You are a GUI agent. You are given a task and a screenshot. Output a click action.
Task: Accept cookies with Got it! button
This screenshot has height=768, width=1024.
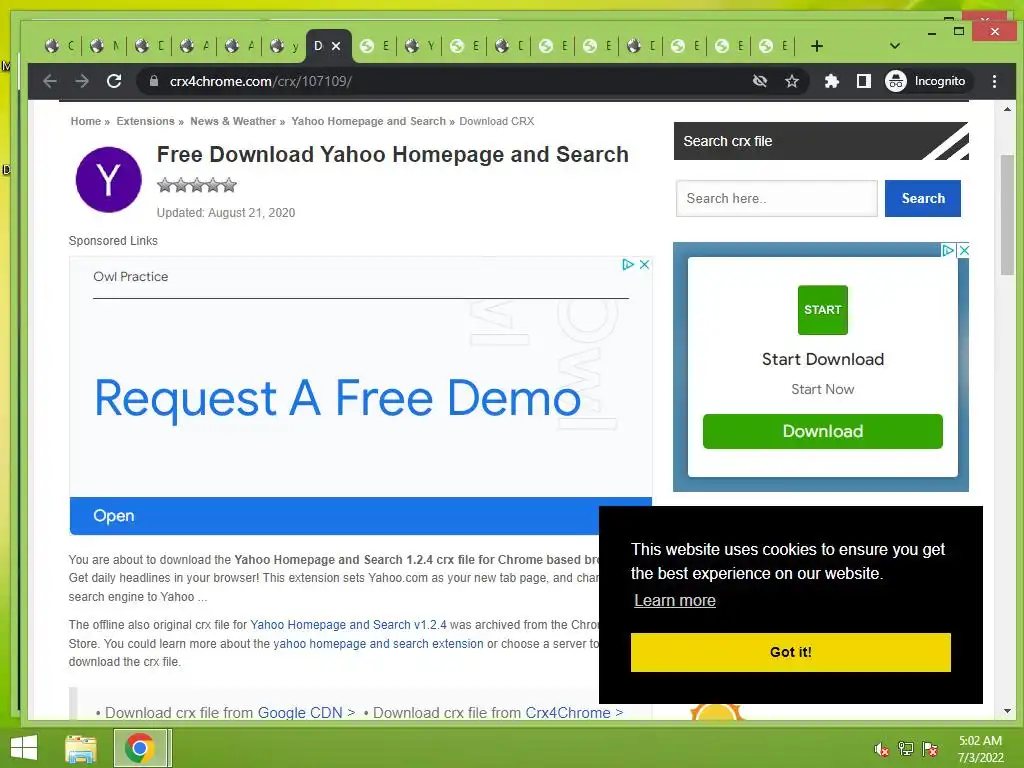790,652
